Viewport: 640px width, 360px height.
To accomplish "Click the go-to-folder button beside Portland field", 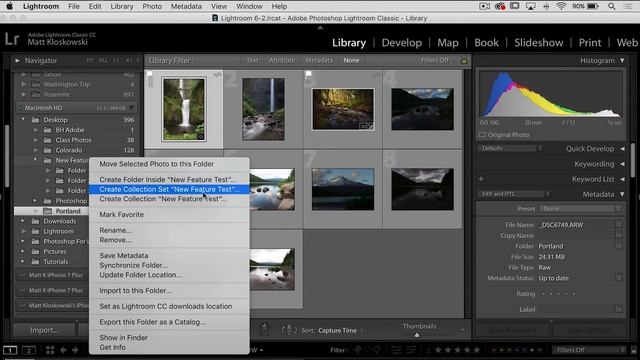I will 619,246.
